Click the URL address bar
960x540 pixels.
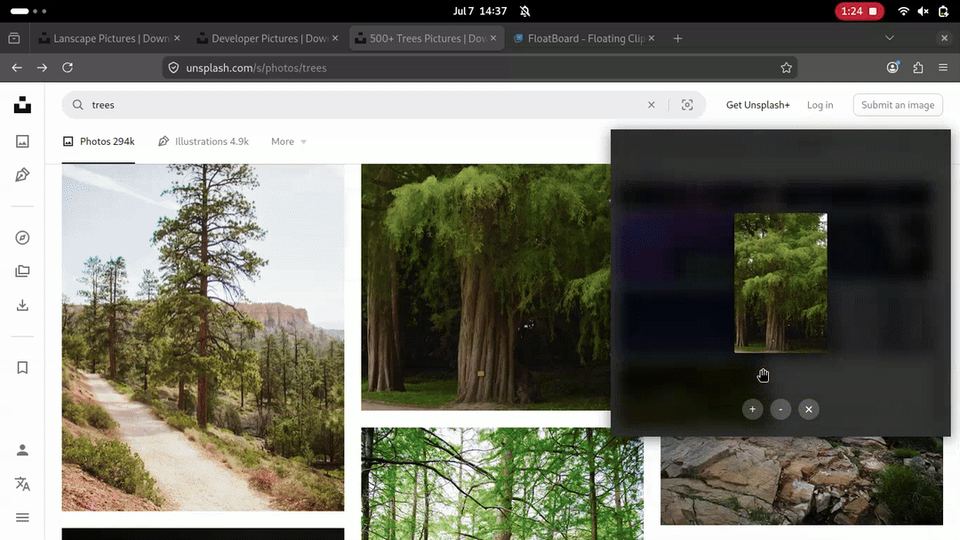pos(478,68)
